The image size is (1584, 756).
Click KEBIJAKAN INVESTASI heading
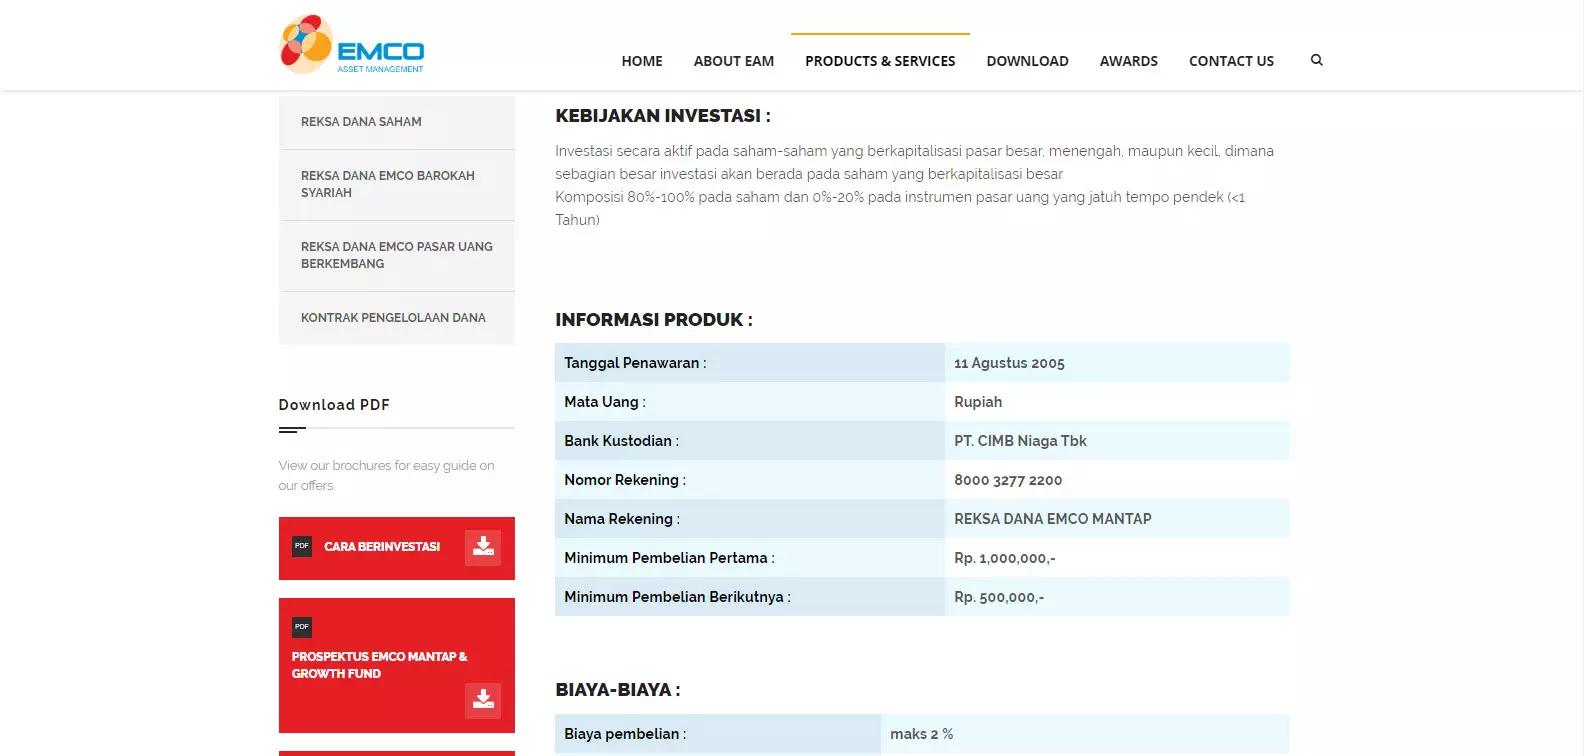(663, 116)
